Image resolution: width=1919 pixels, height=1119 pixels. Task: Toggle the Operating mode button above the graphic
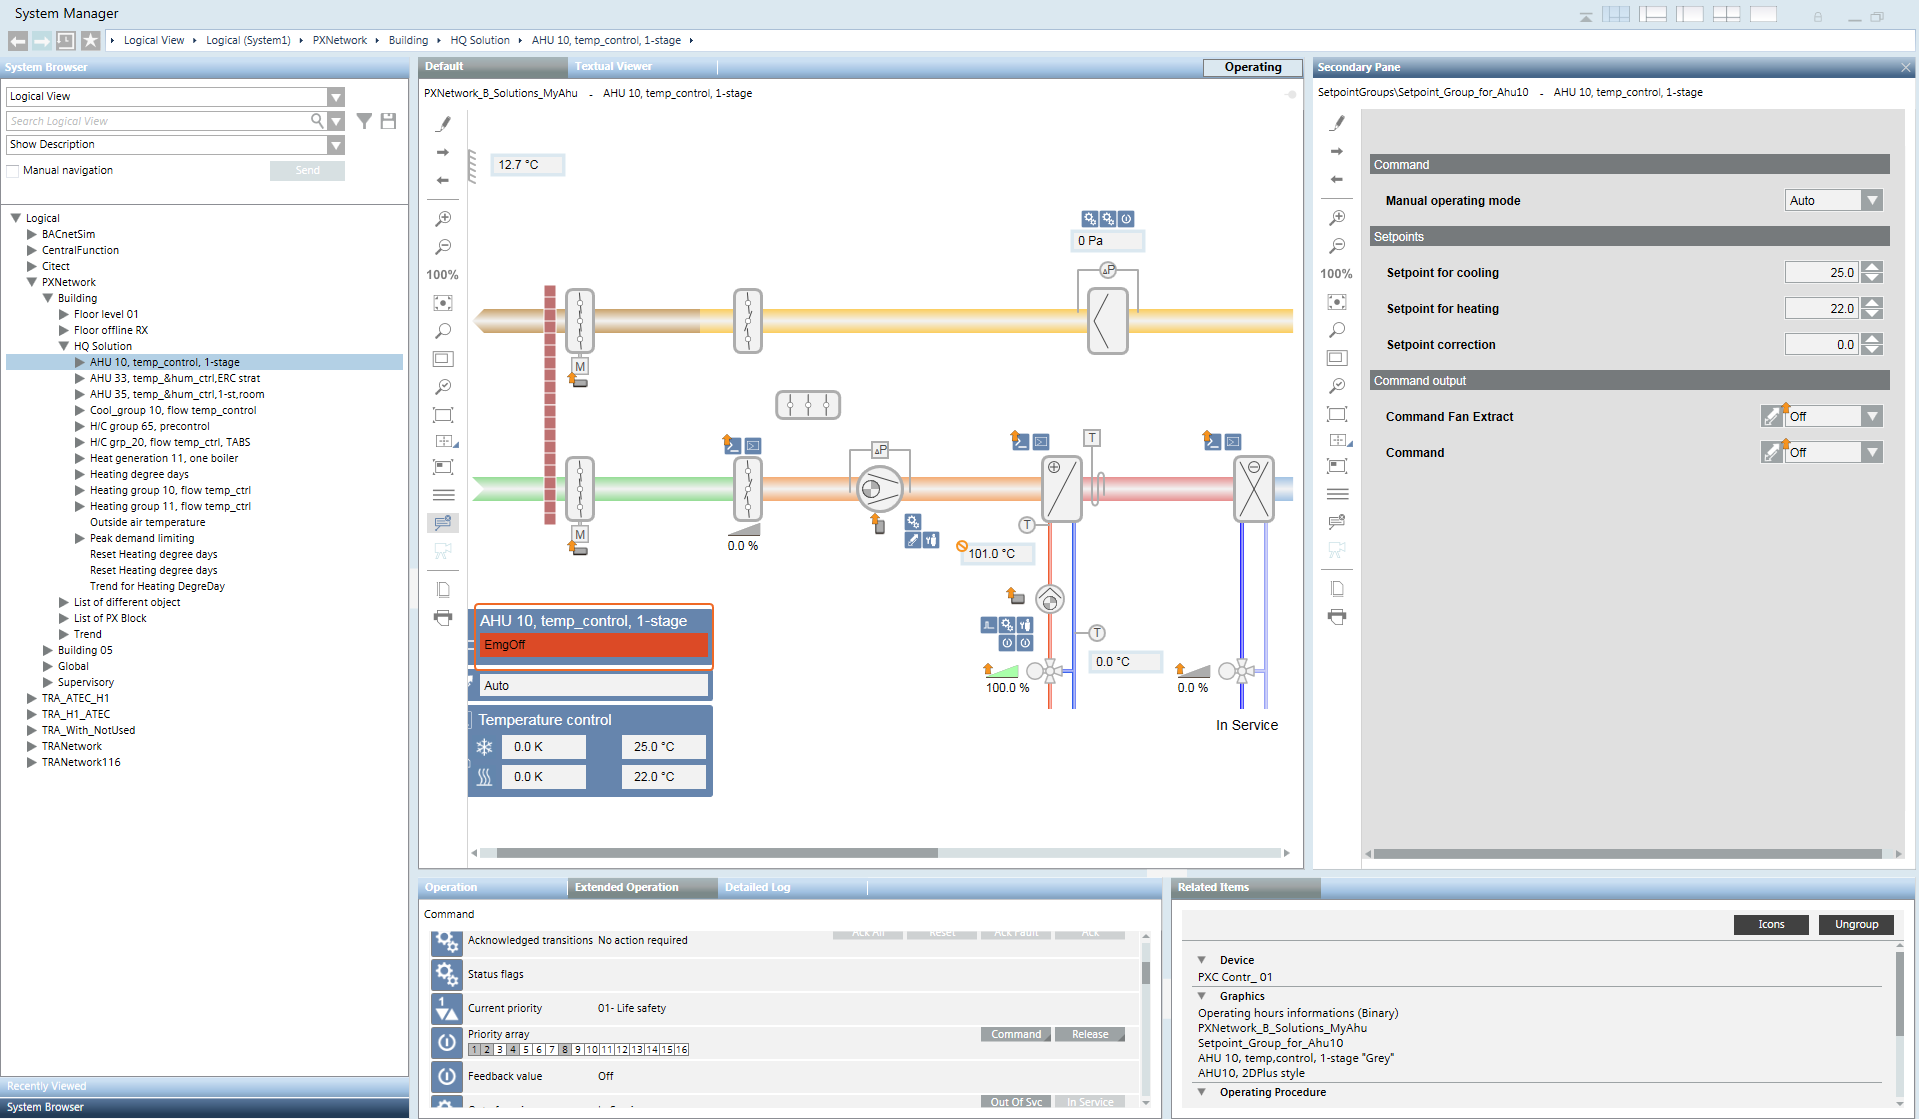[x=1252, y=67]
